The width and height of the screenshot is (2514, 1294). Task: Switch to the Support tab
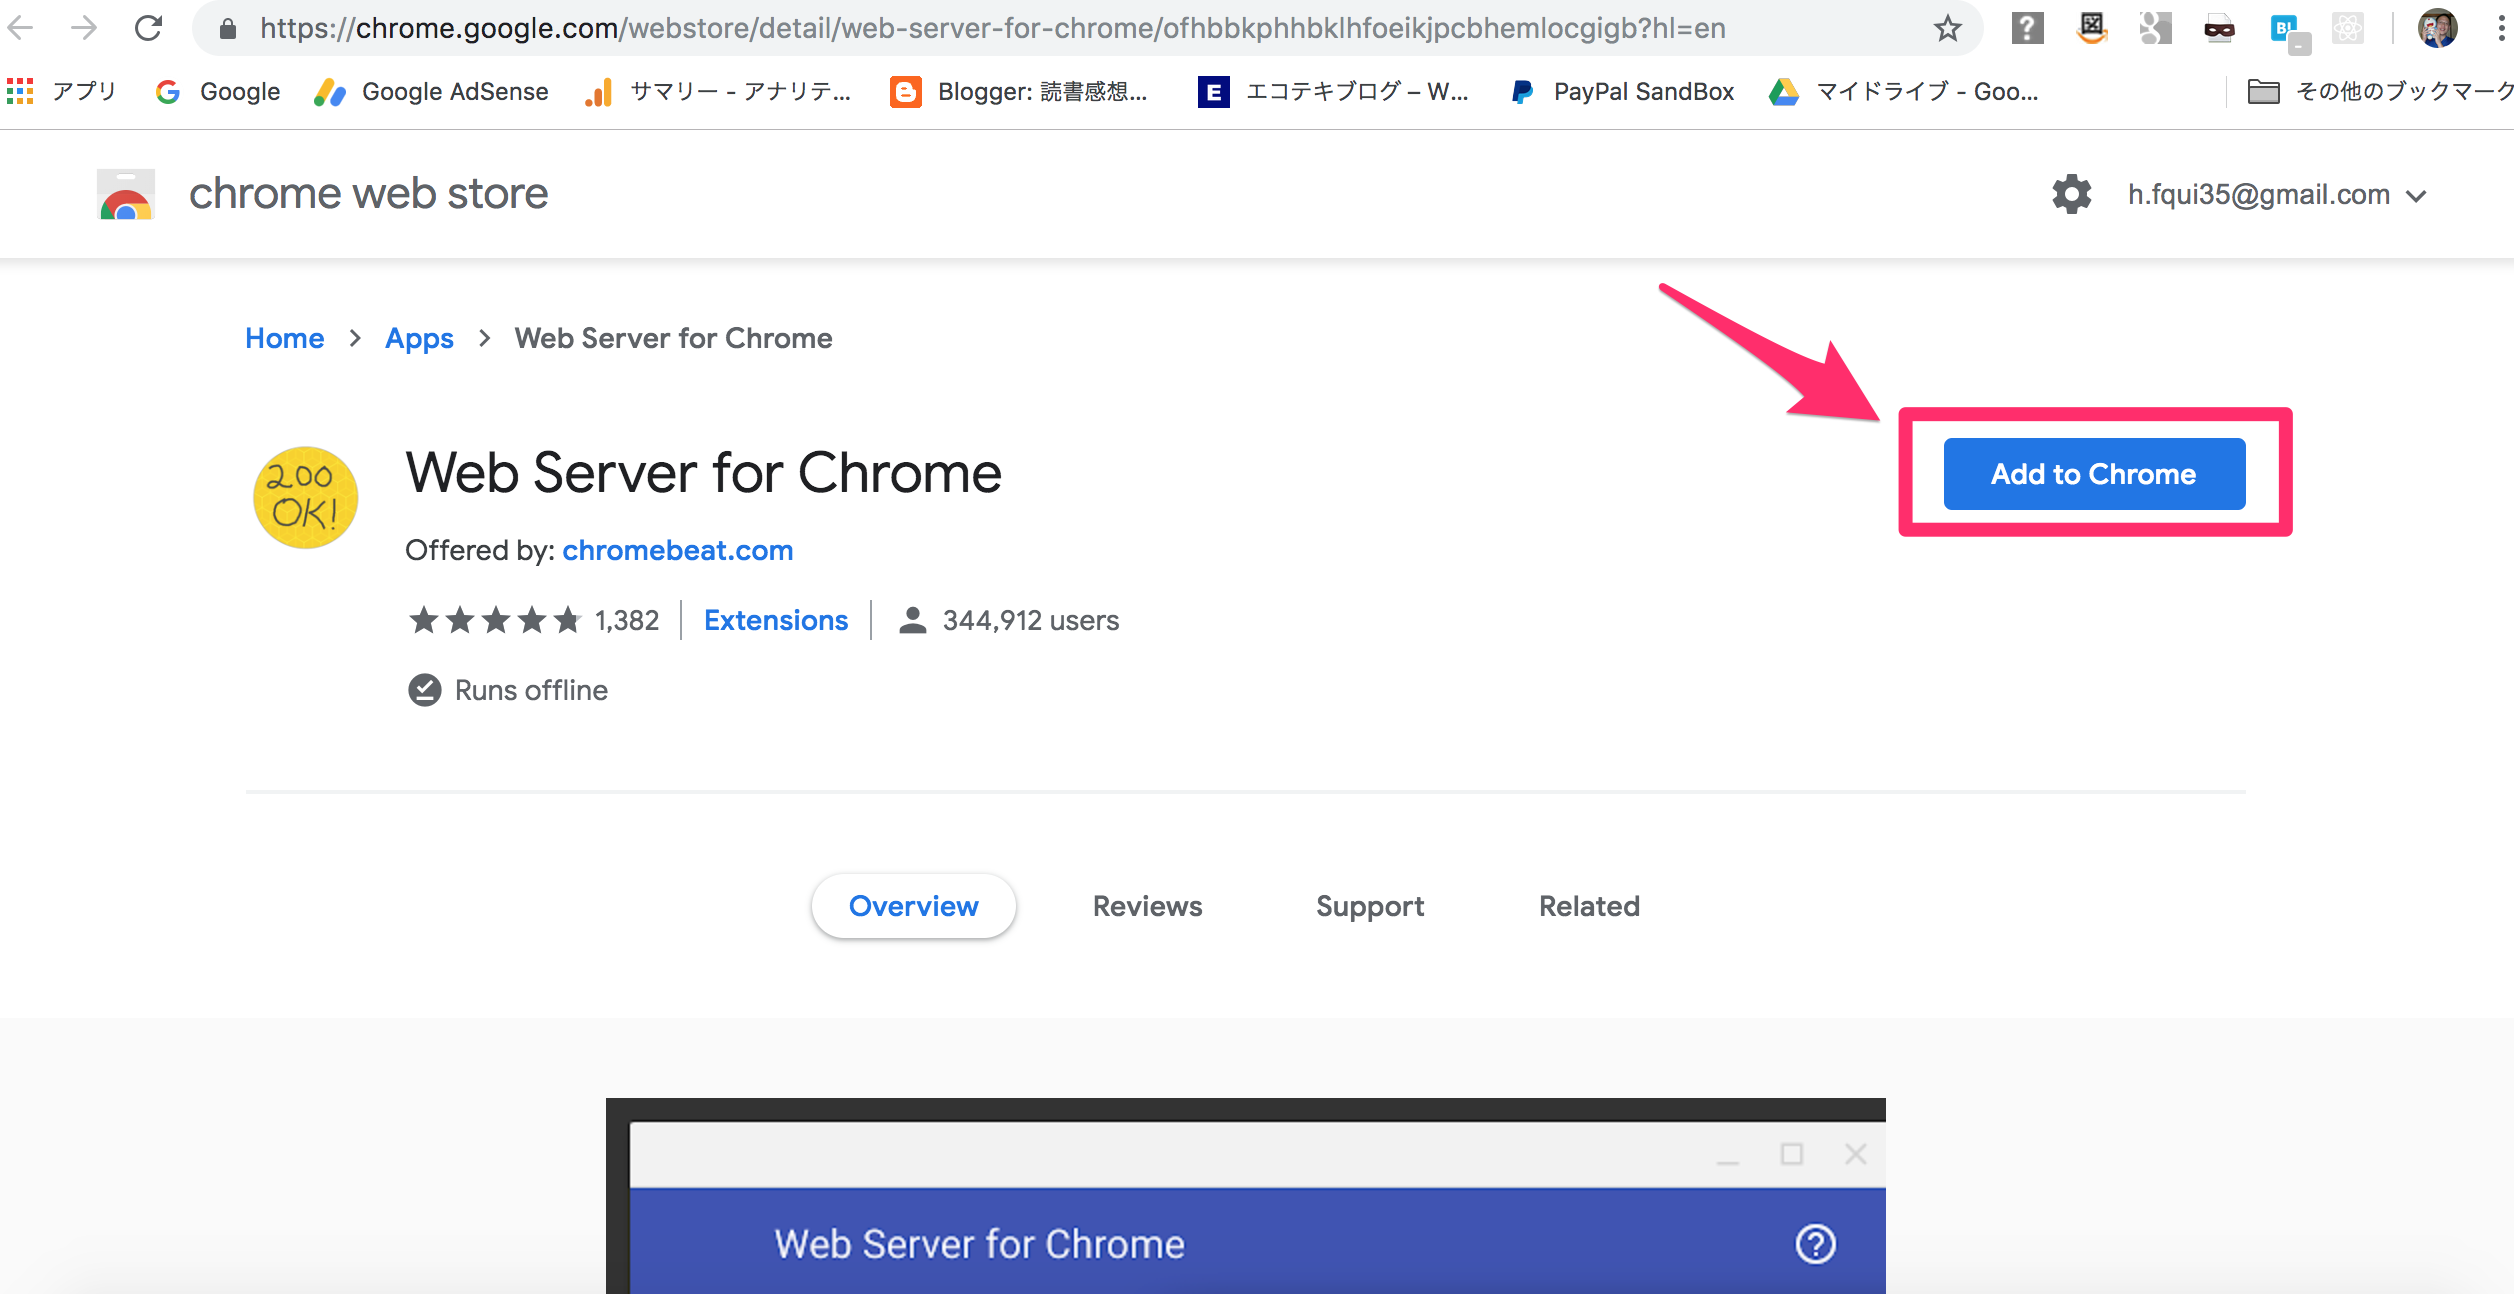tap(1370, 906)
